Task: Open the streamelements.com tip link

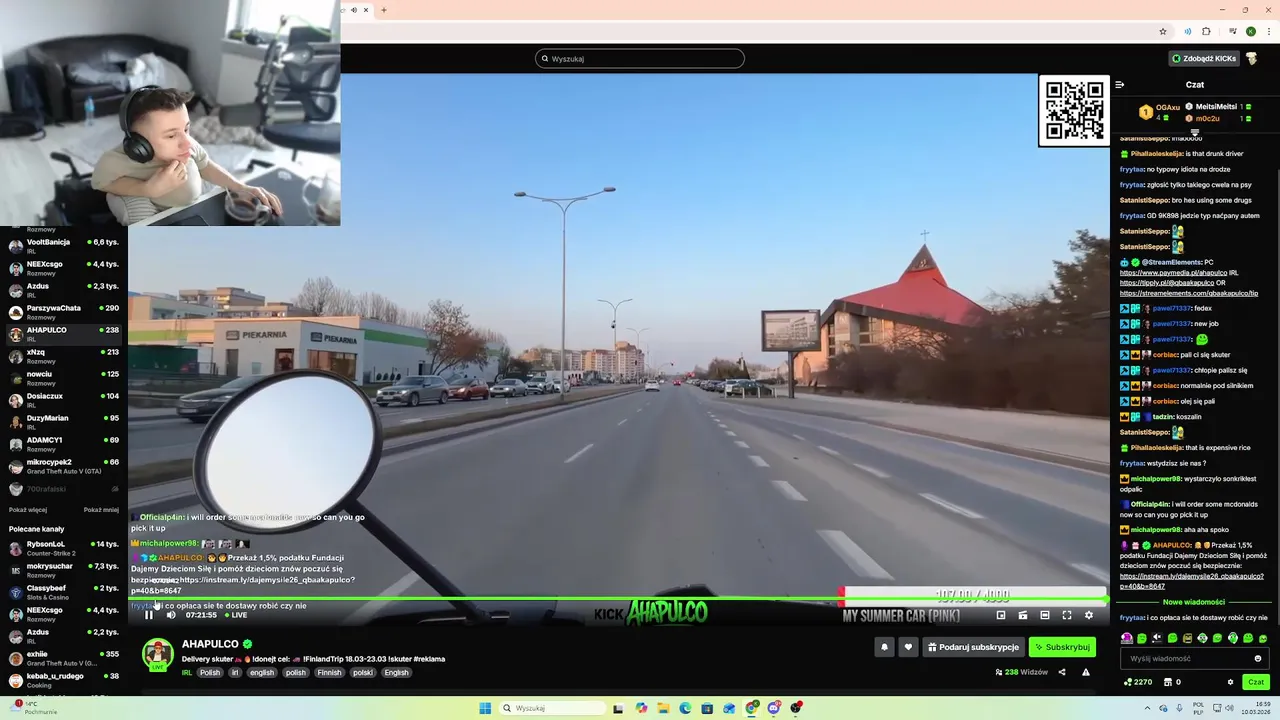Action: tap(1189, 293)
